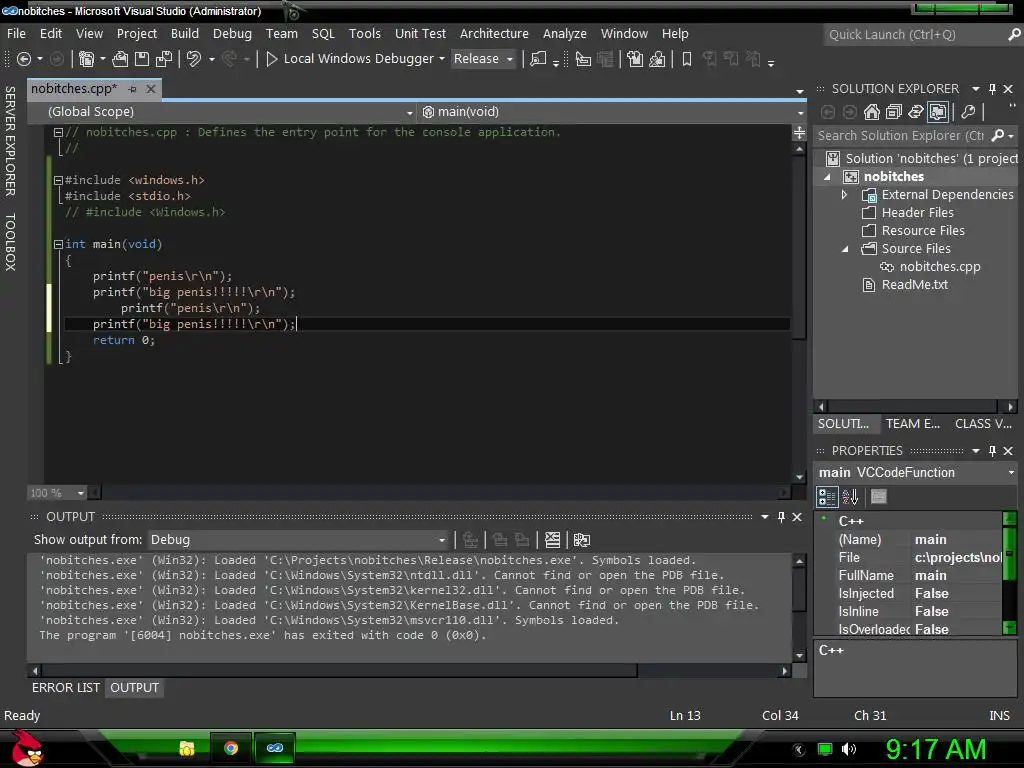Image resolution: width=1024 pixels, height=768 pixels.
Task: Toggle auto-hide pin on Solution Explorer panel
Action: click(992, 89)
